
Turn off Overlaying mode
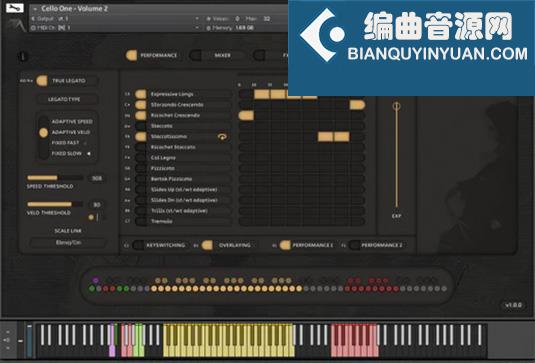pyautogui.click(x=207, y=245)
